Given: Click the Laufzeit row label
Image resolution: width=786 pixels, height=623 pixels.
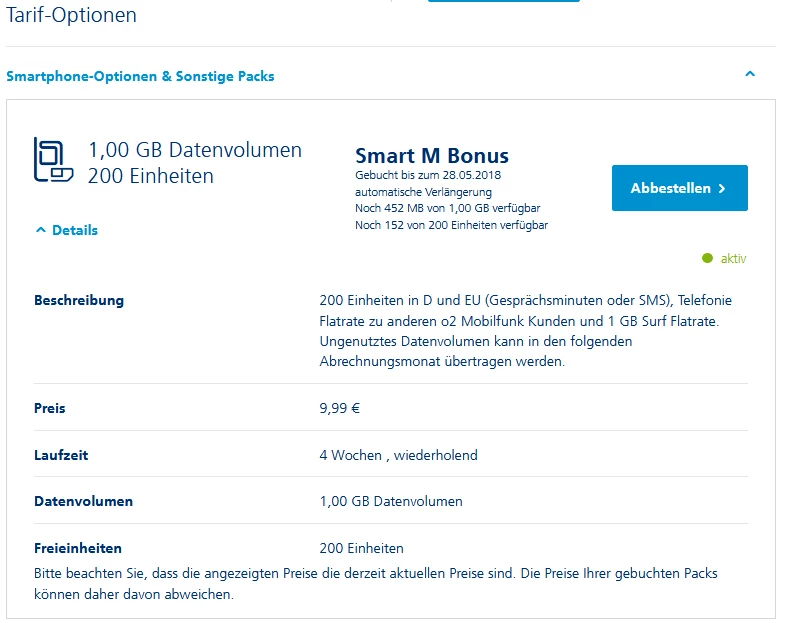Looking at the screenshot, I should [61, 455].
